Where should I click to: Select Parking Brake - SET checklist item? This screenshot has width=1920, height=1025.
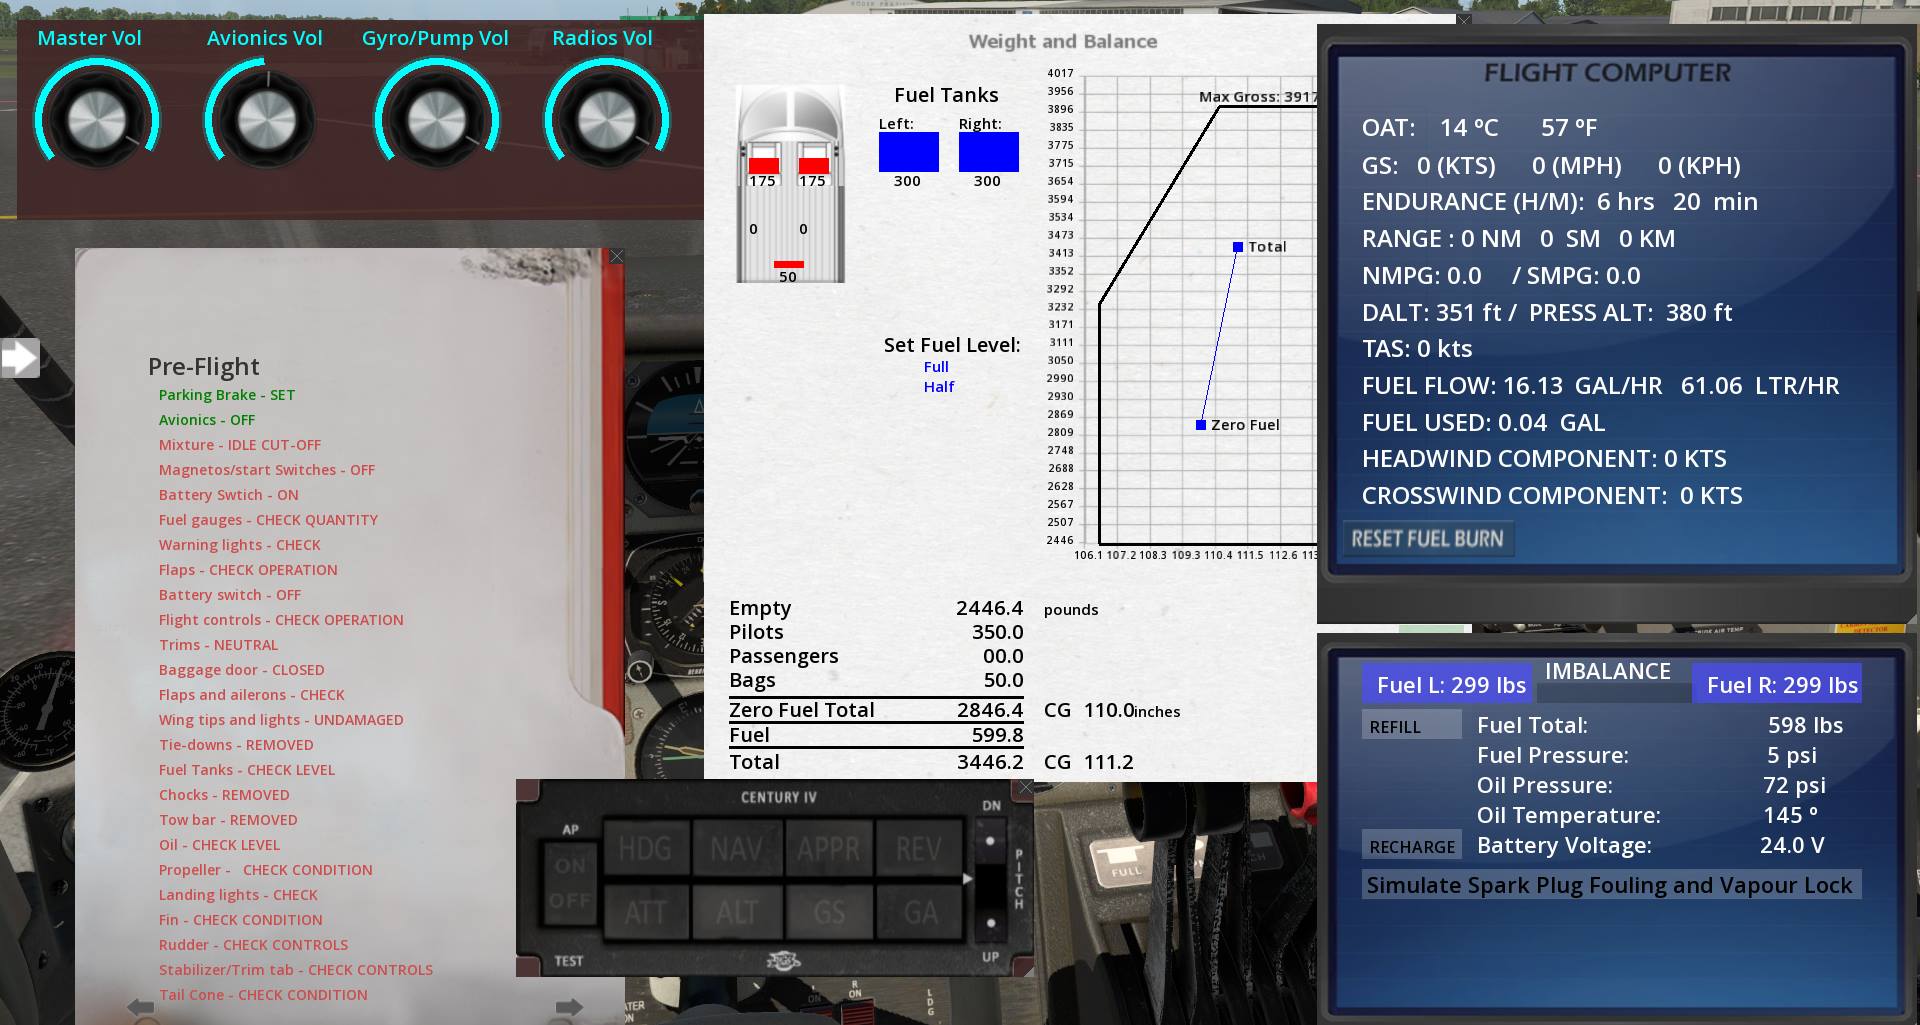pyautogui.click(x=227, y=395)
